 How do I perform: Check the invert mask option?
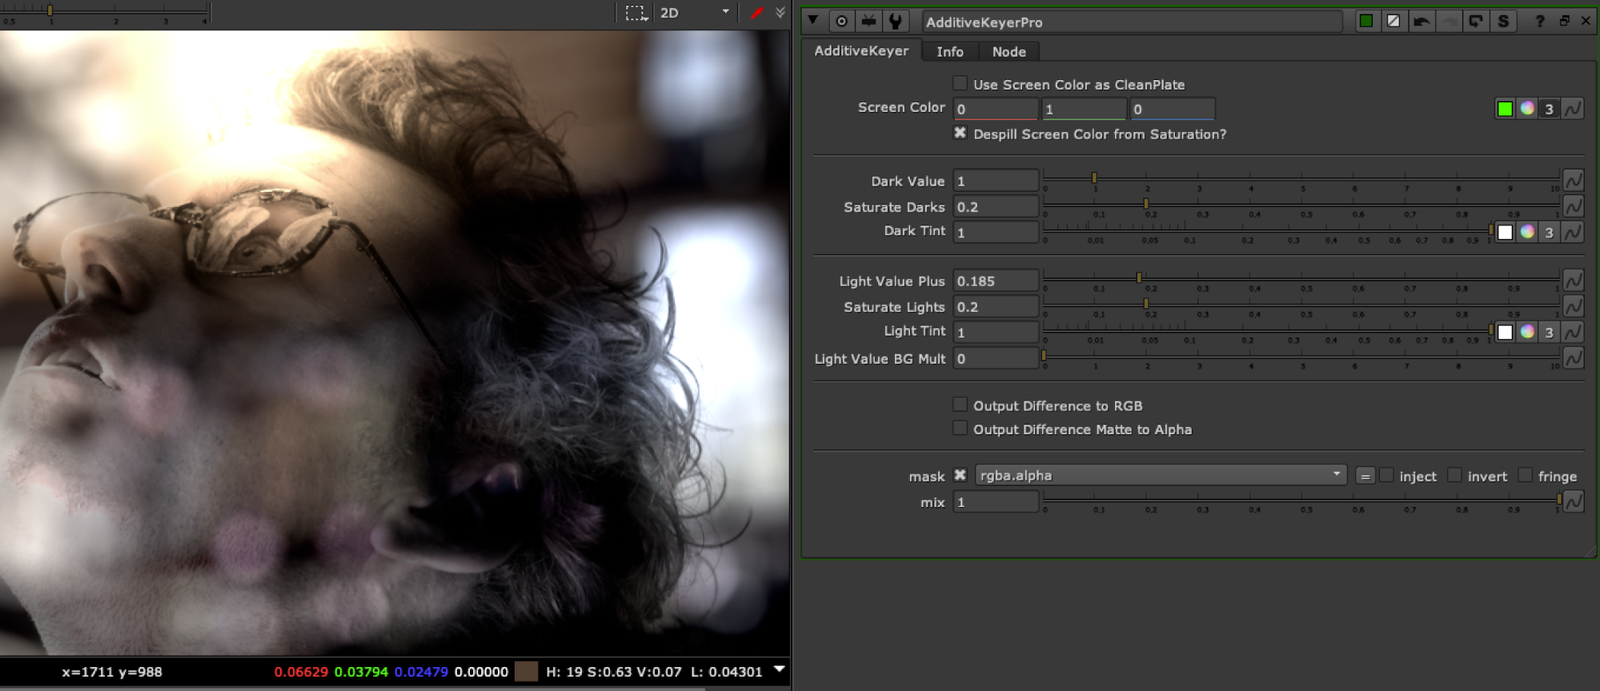(x=1455, y=475)
